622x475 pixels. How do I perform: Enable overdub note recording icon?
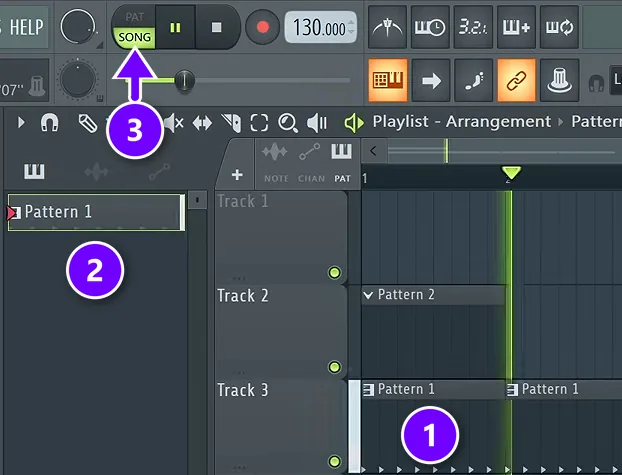tap(516, 27)
